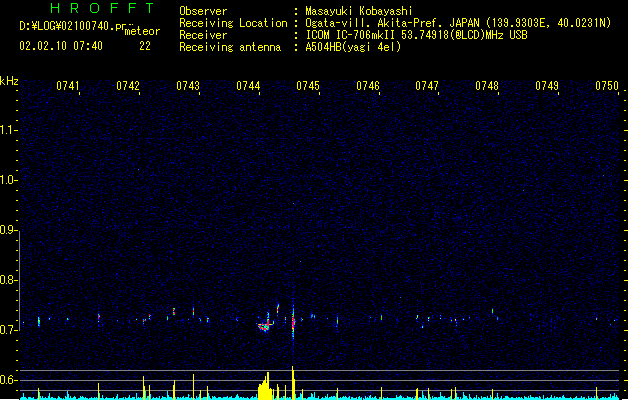Click the 0748 time marker
Screen dimensions: 629x400
[x=487, y=86]
